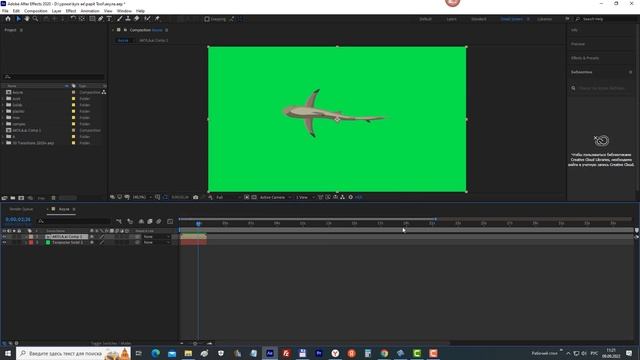Image resolution: width=640 pixels, height=360 pixels.
Task: Expand the Effects & Presets panel header
Action: coord(585,58)
